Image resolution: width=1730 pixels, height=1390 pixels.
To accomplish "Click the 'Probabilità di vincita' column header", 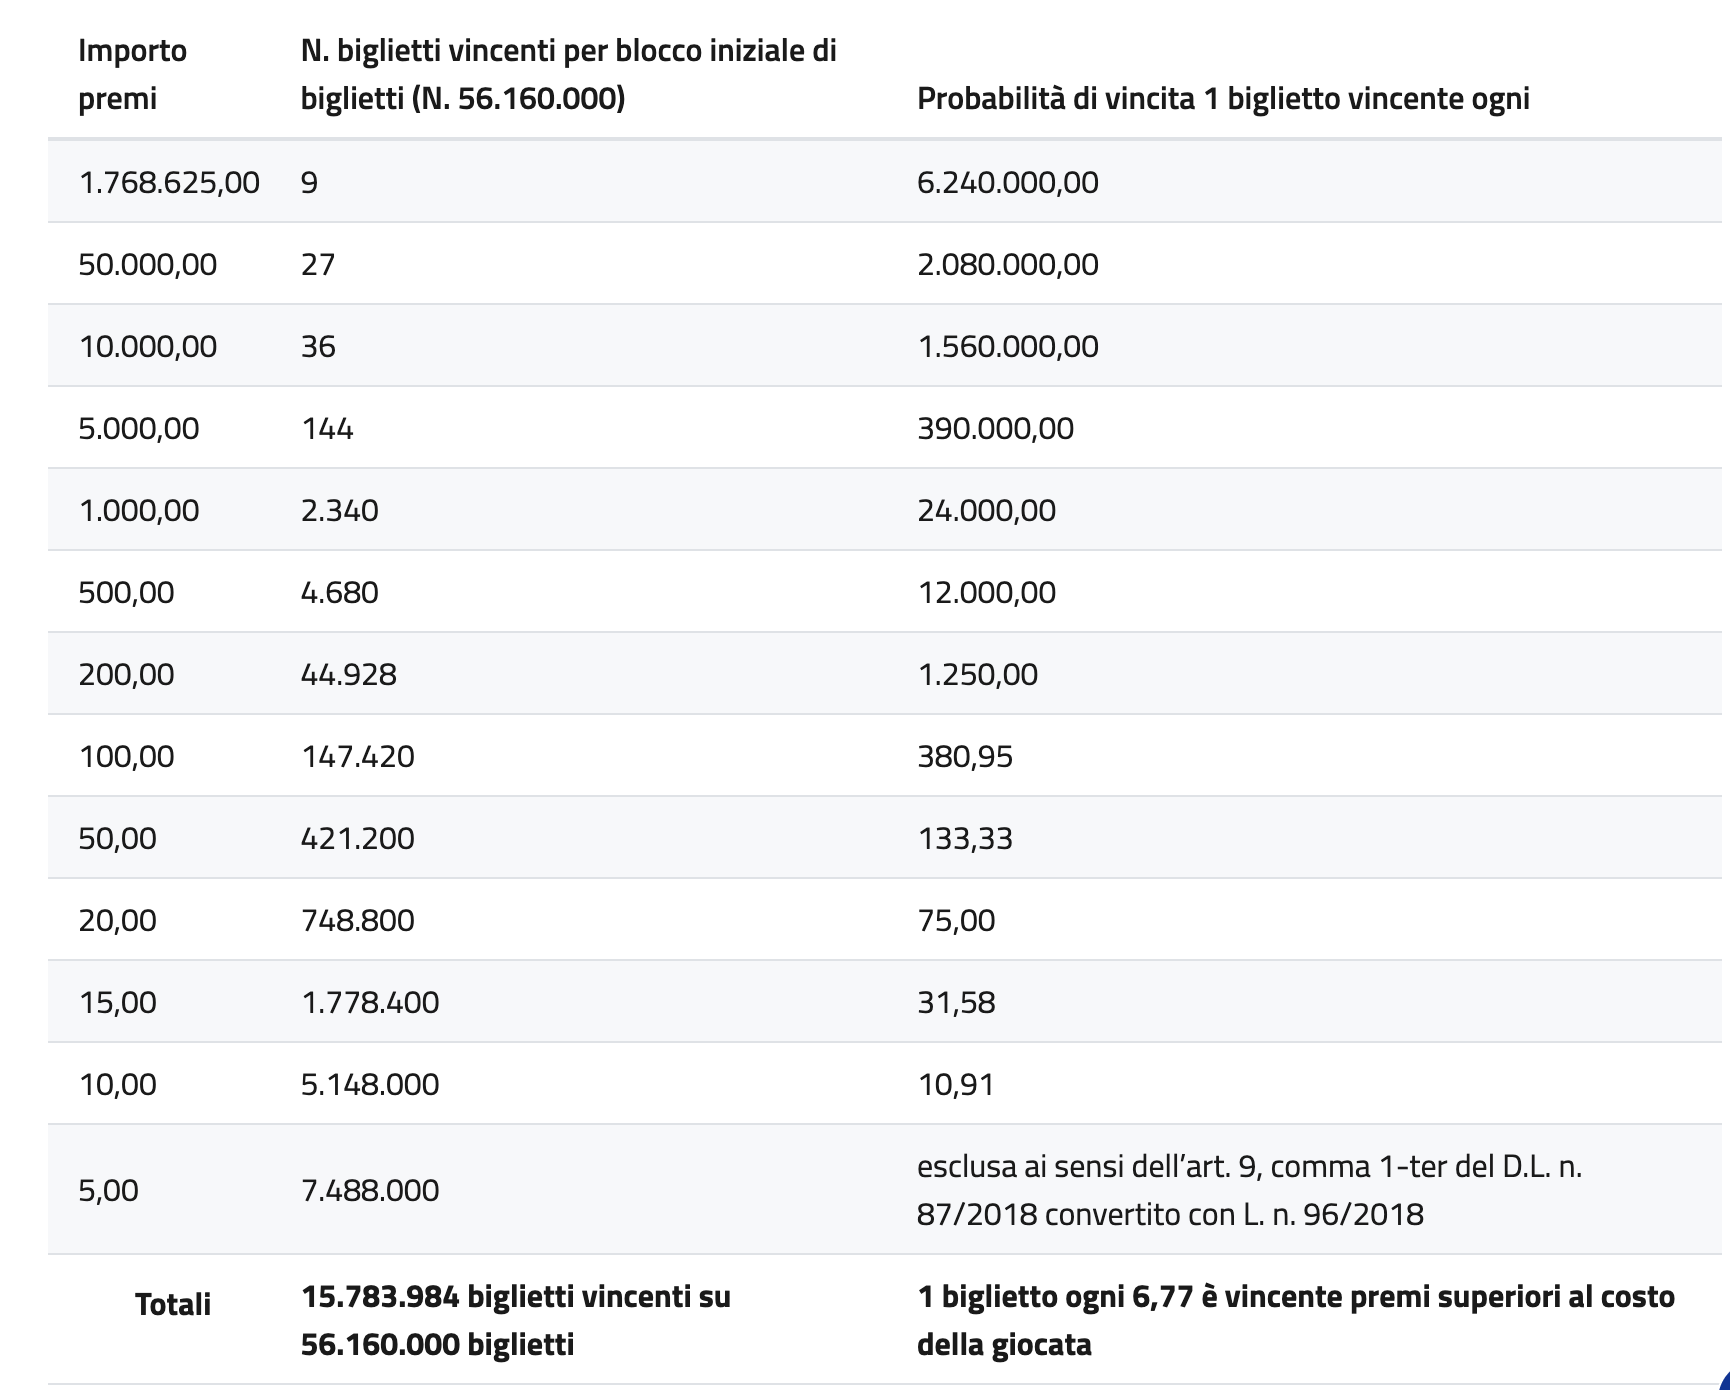I will pos(1222,99).
